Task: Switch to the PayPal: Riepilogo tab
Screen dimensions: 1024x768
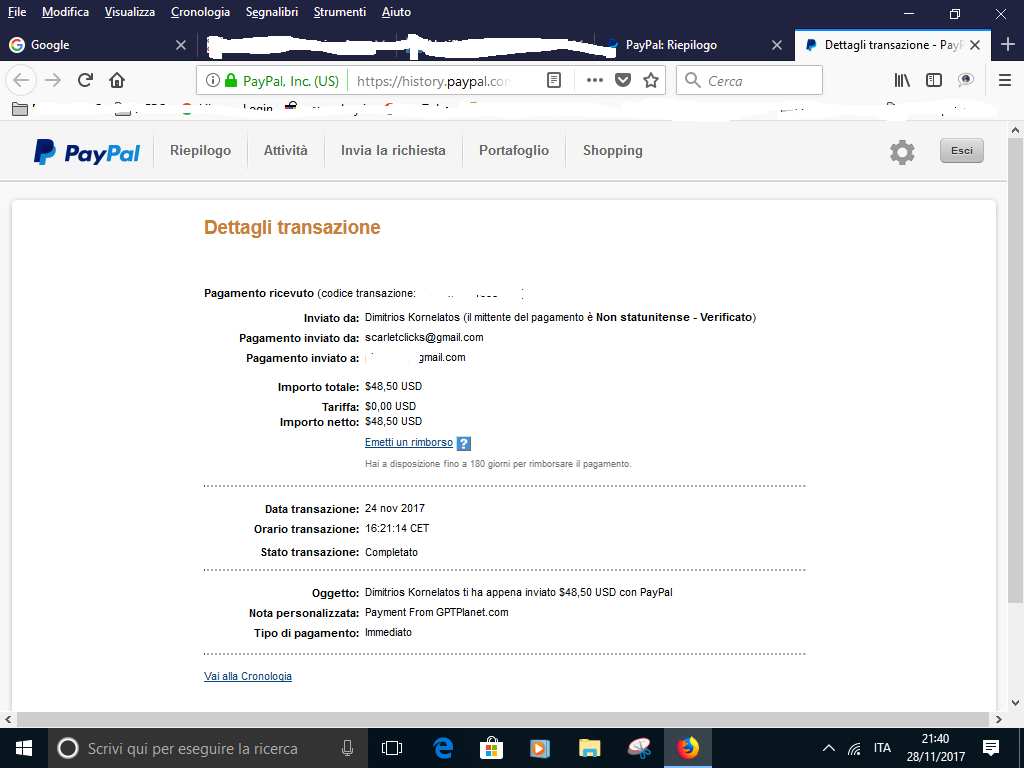Action: click(694, 44)
